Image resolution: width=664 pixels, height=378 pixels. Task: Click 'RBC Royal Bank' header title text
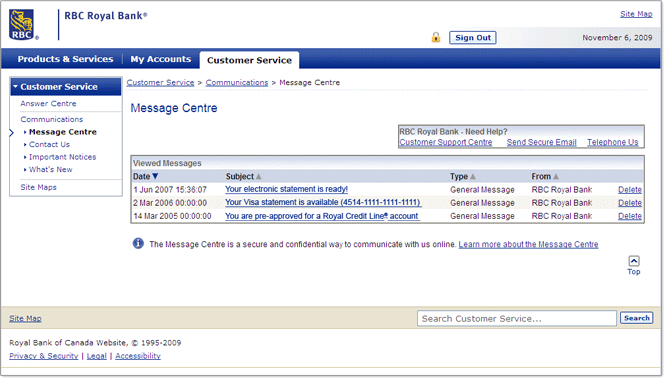[x=105, y=16]
